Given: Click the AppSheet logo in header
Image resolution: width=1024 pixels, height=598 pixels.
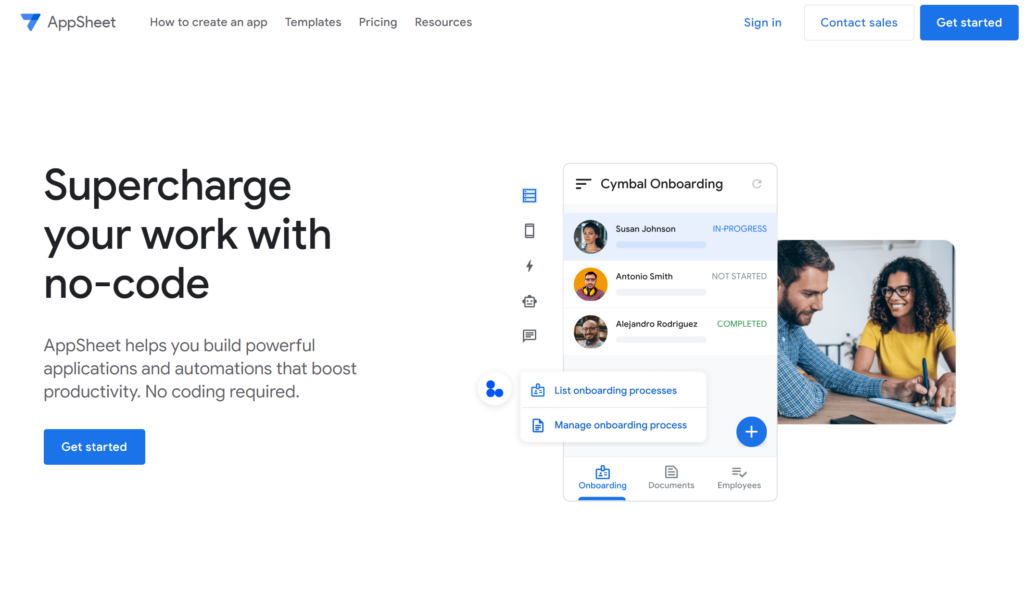Looking at the screenshot, I should click(x=68, y=22).
